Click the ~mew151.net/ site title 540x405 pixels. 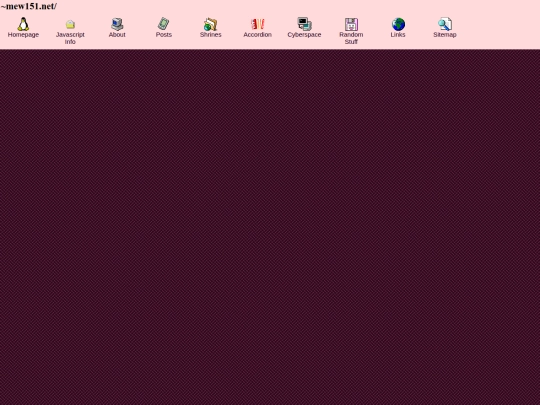29,7
